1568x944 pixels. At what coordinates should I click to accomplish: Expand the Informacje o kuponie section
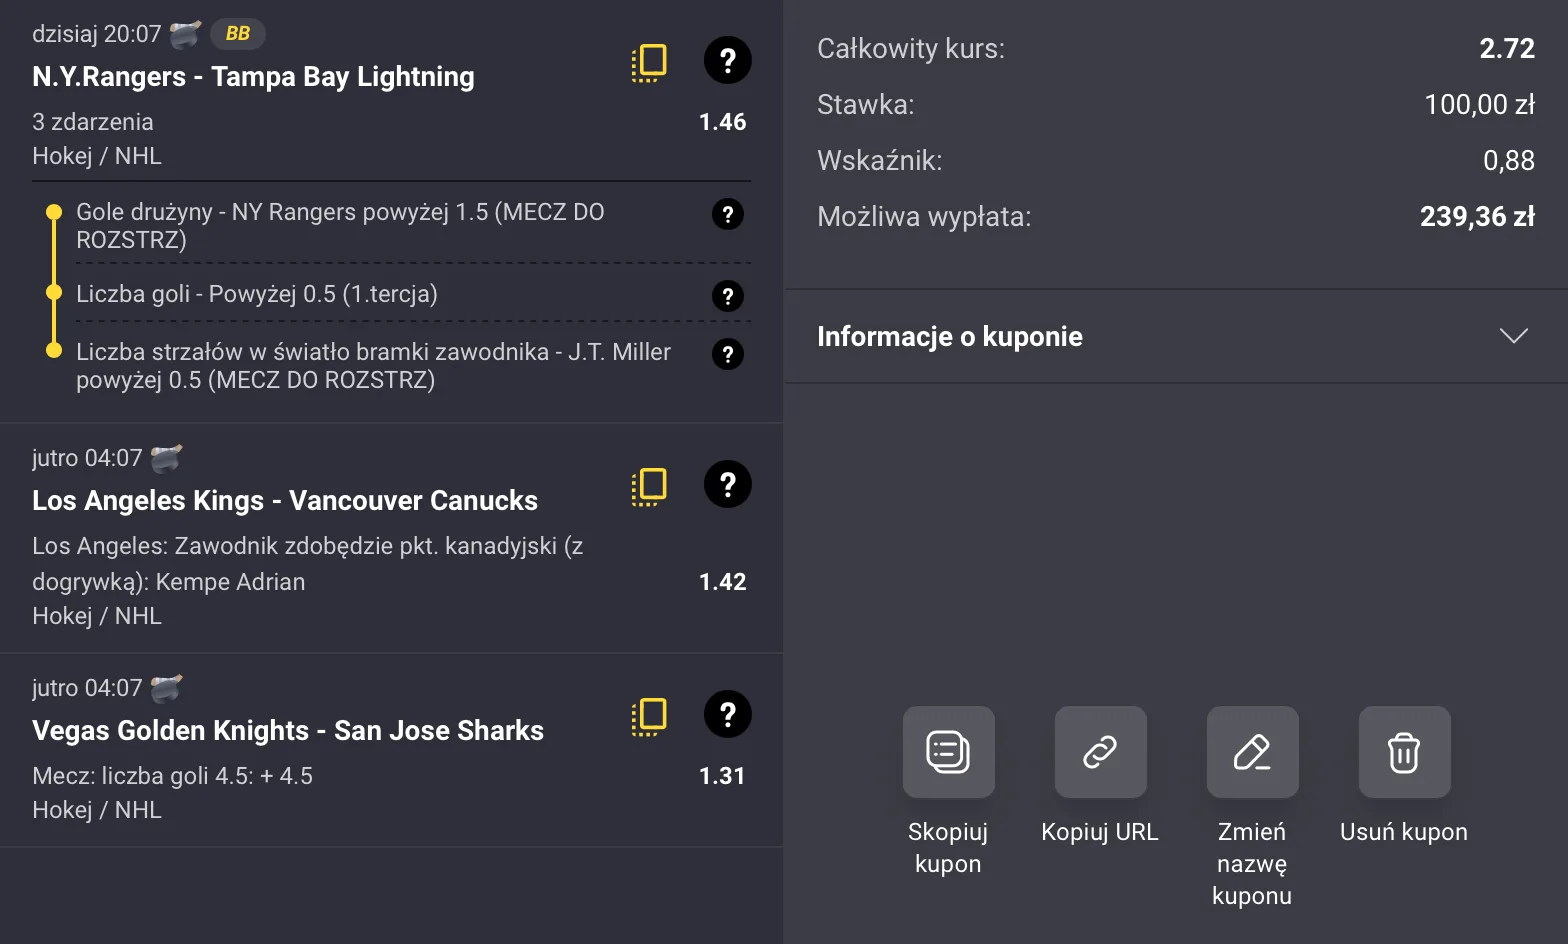1514,336
